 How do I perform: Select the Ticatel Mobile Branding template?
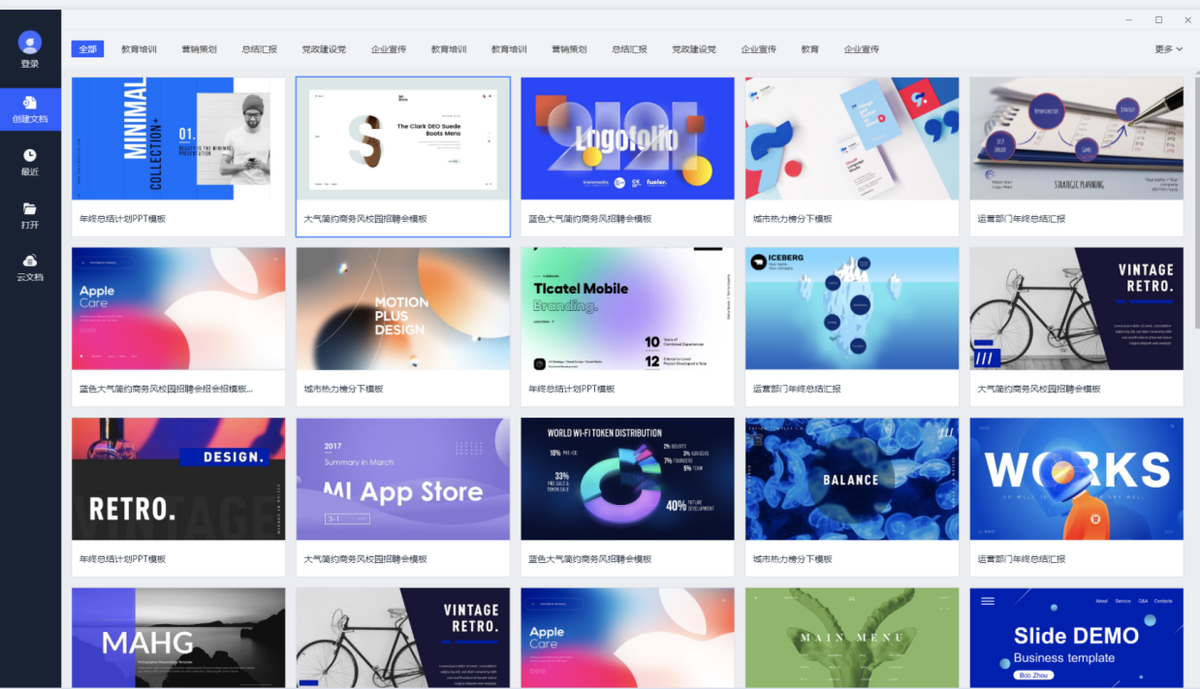point(628,309)
